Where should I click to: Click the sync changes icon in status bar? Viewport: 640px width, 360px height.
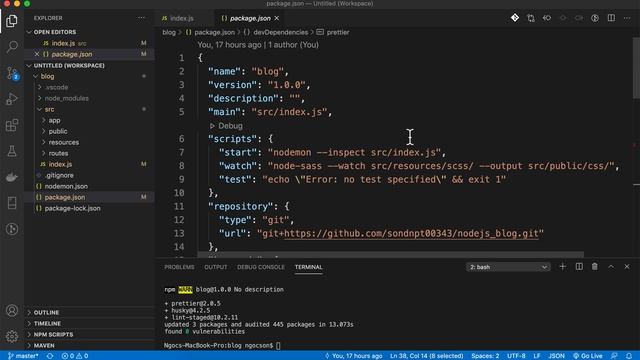tap(50, 356)
